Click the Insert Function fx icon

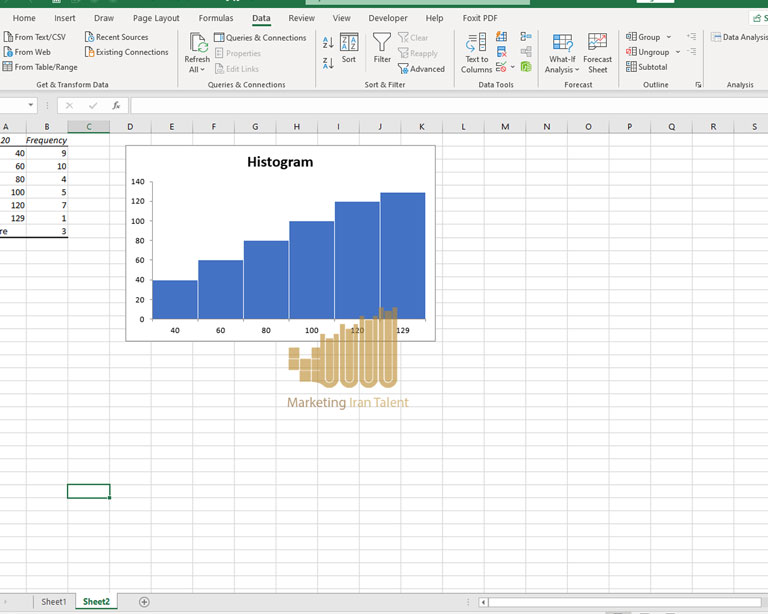click(x=116, y=106)
